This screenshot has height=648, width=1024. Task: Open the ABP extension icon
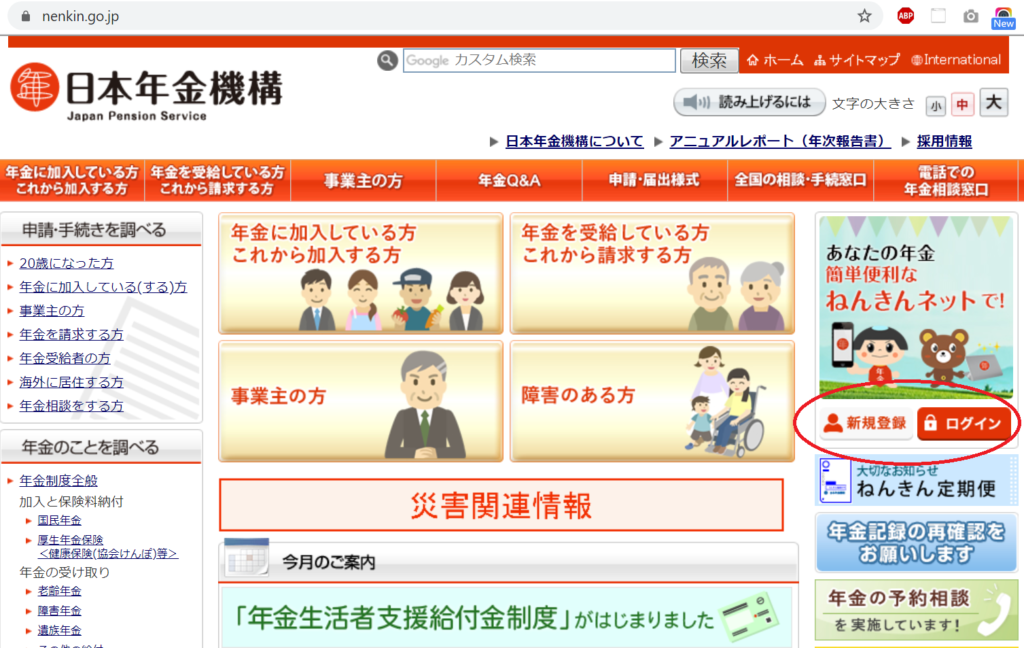pyautogui.click(x=905, y=16)
